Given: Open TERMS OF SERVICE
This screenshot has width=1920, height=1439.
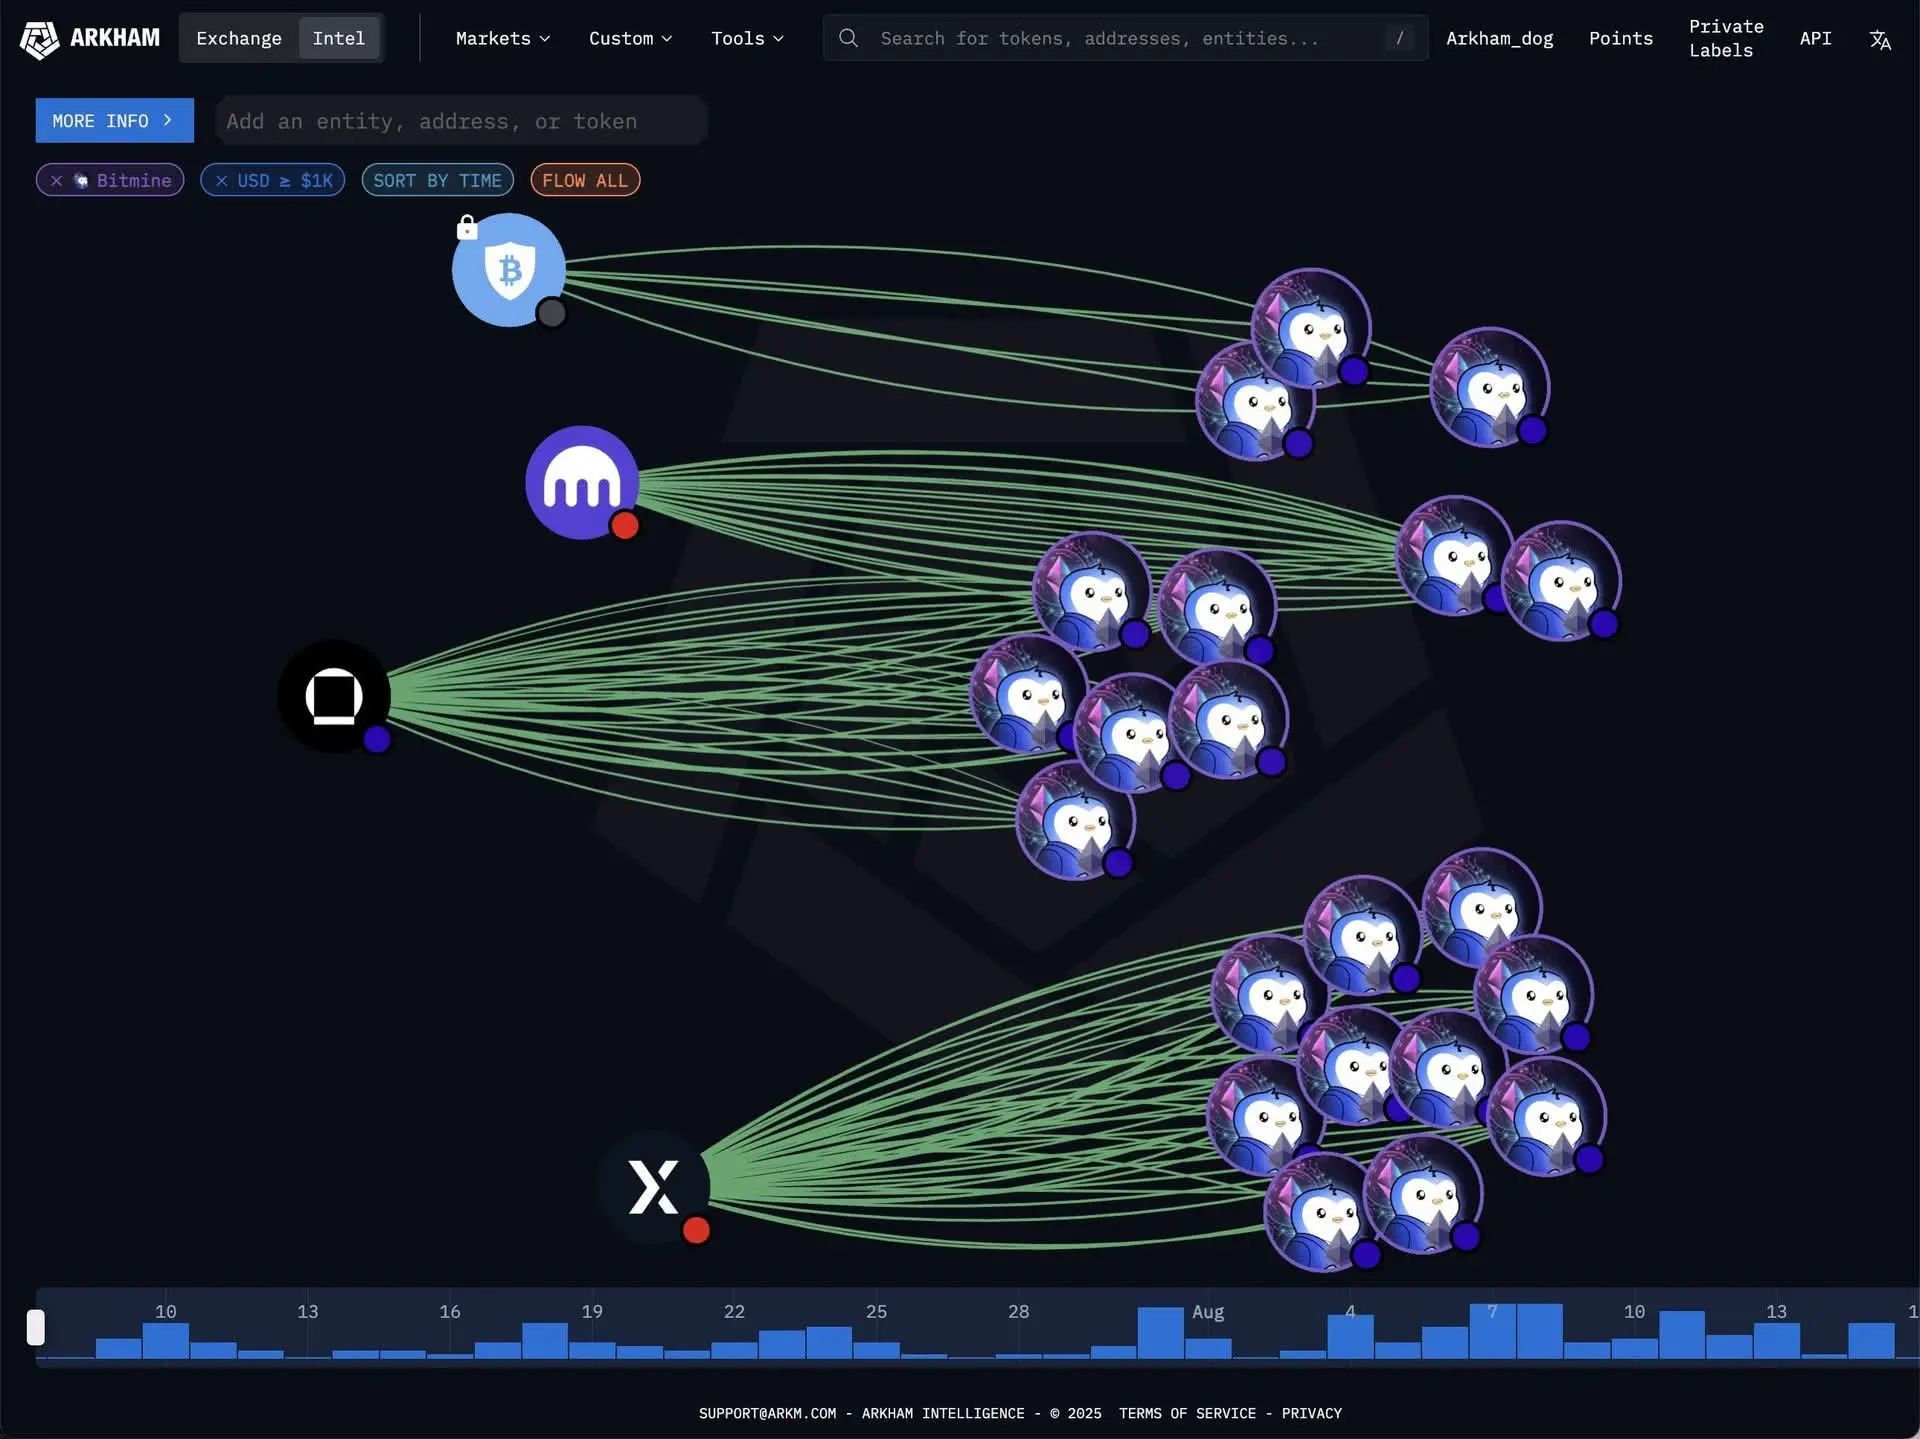Looking at the screenshot, I should (x=1187, y=1413).
